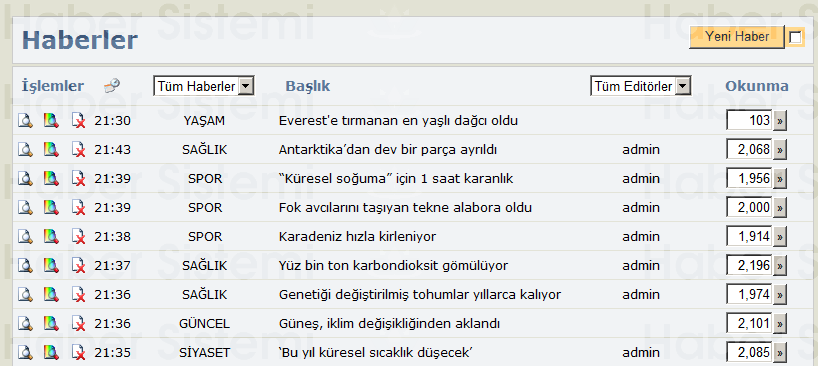
Task: Tick the checkbox next to Yeni Haber
Action: click(x=795, y=38)
